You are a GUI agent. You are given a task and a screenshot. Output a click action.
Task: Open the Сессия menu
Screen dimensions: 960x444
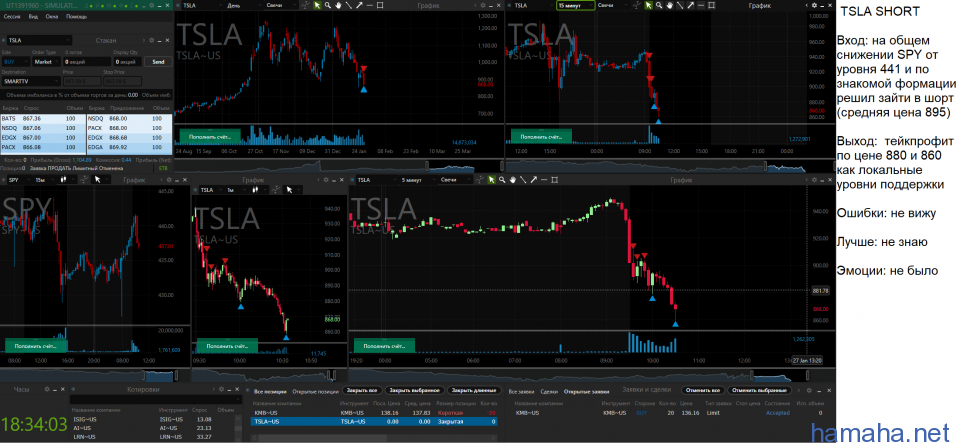(x=13, y=17)
